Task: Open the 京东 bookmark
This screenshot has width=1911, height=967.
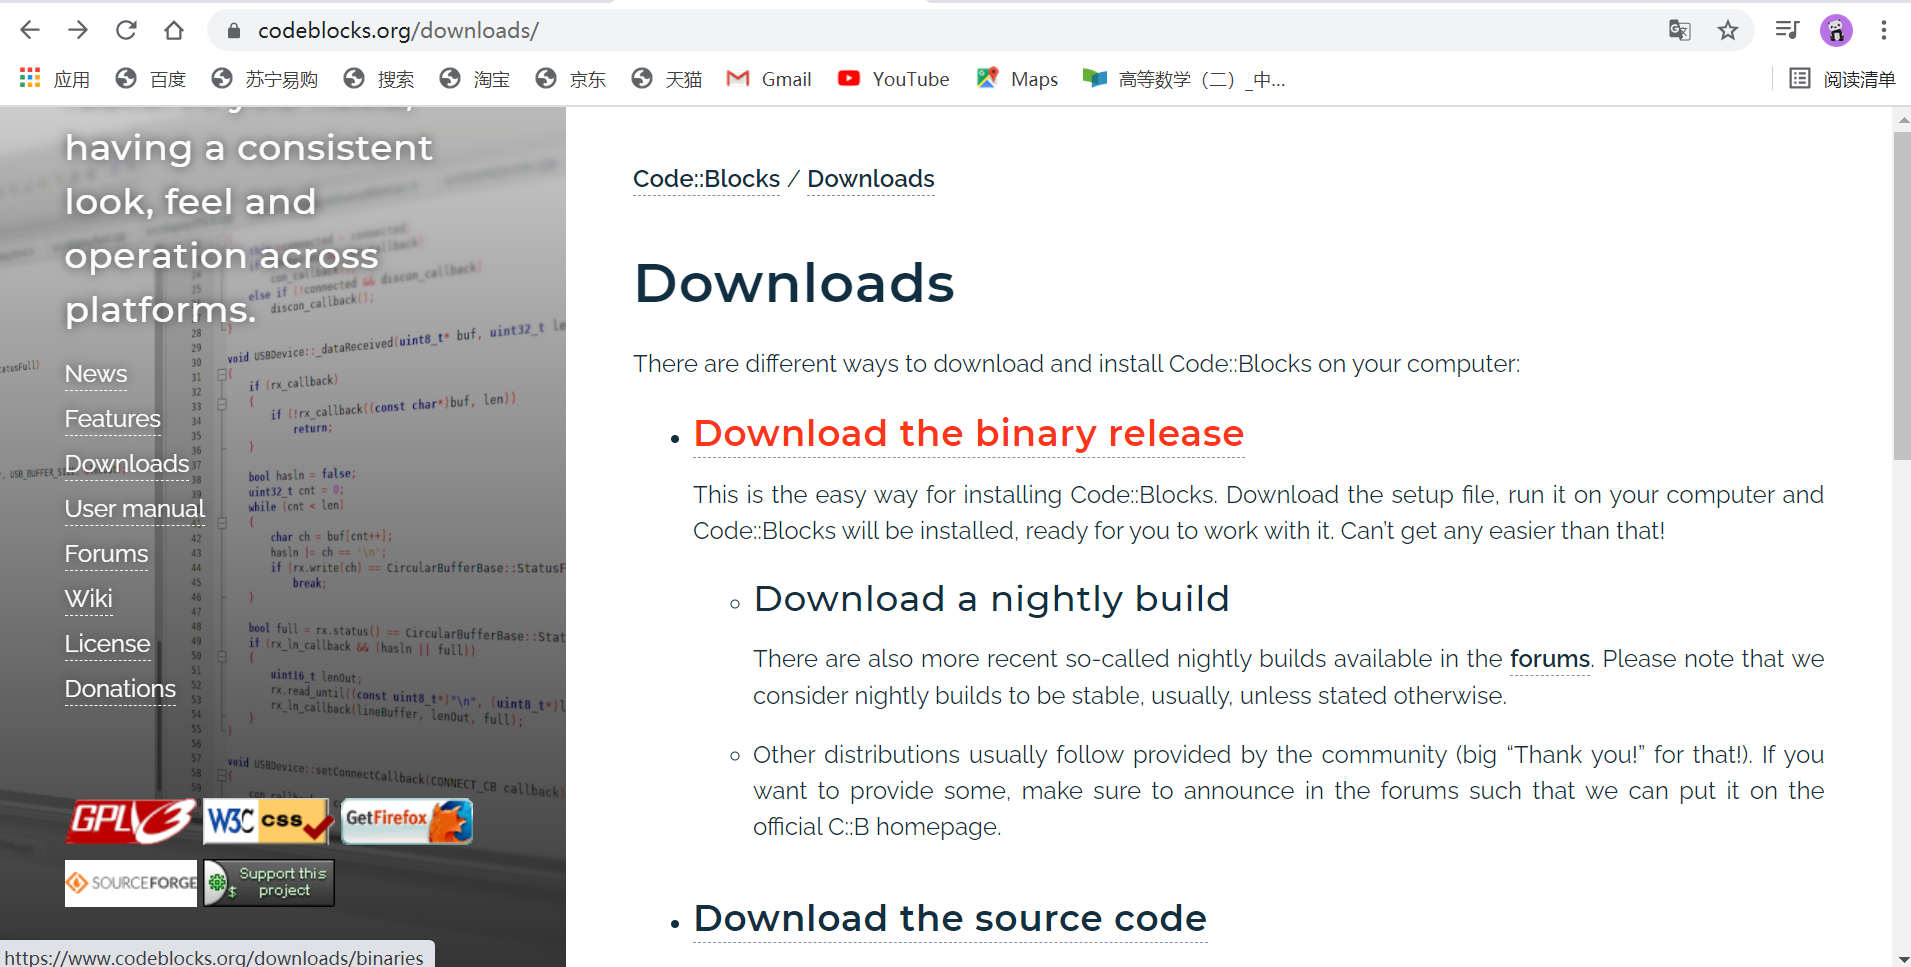Action: click(571, 79)
